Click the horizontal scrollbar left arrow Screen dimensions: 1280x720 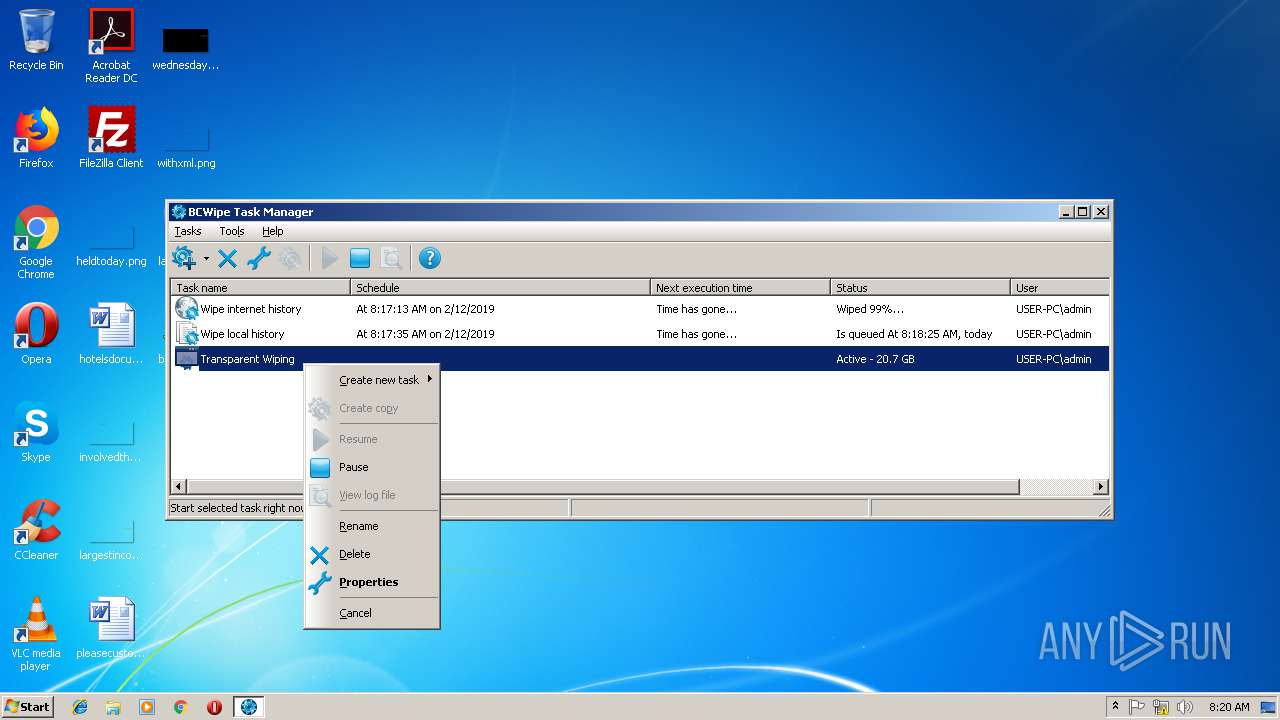point(180,487)
